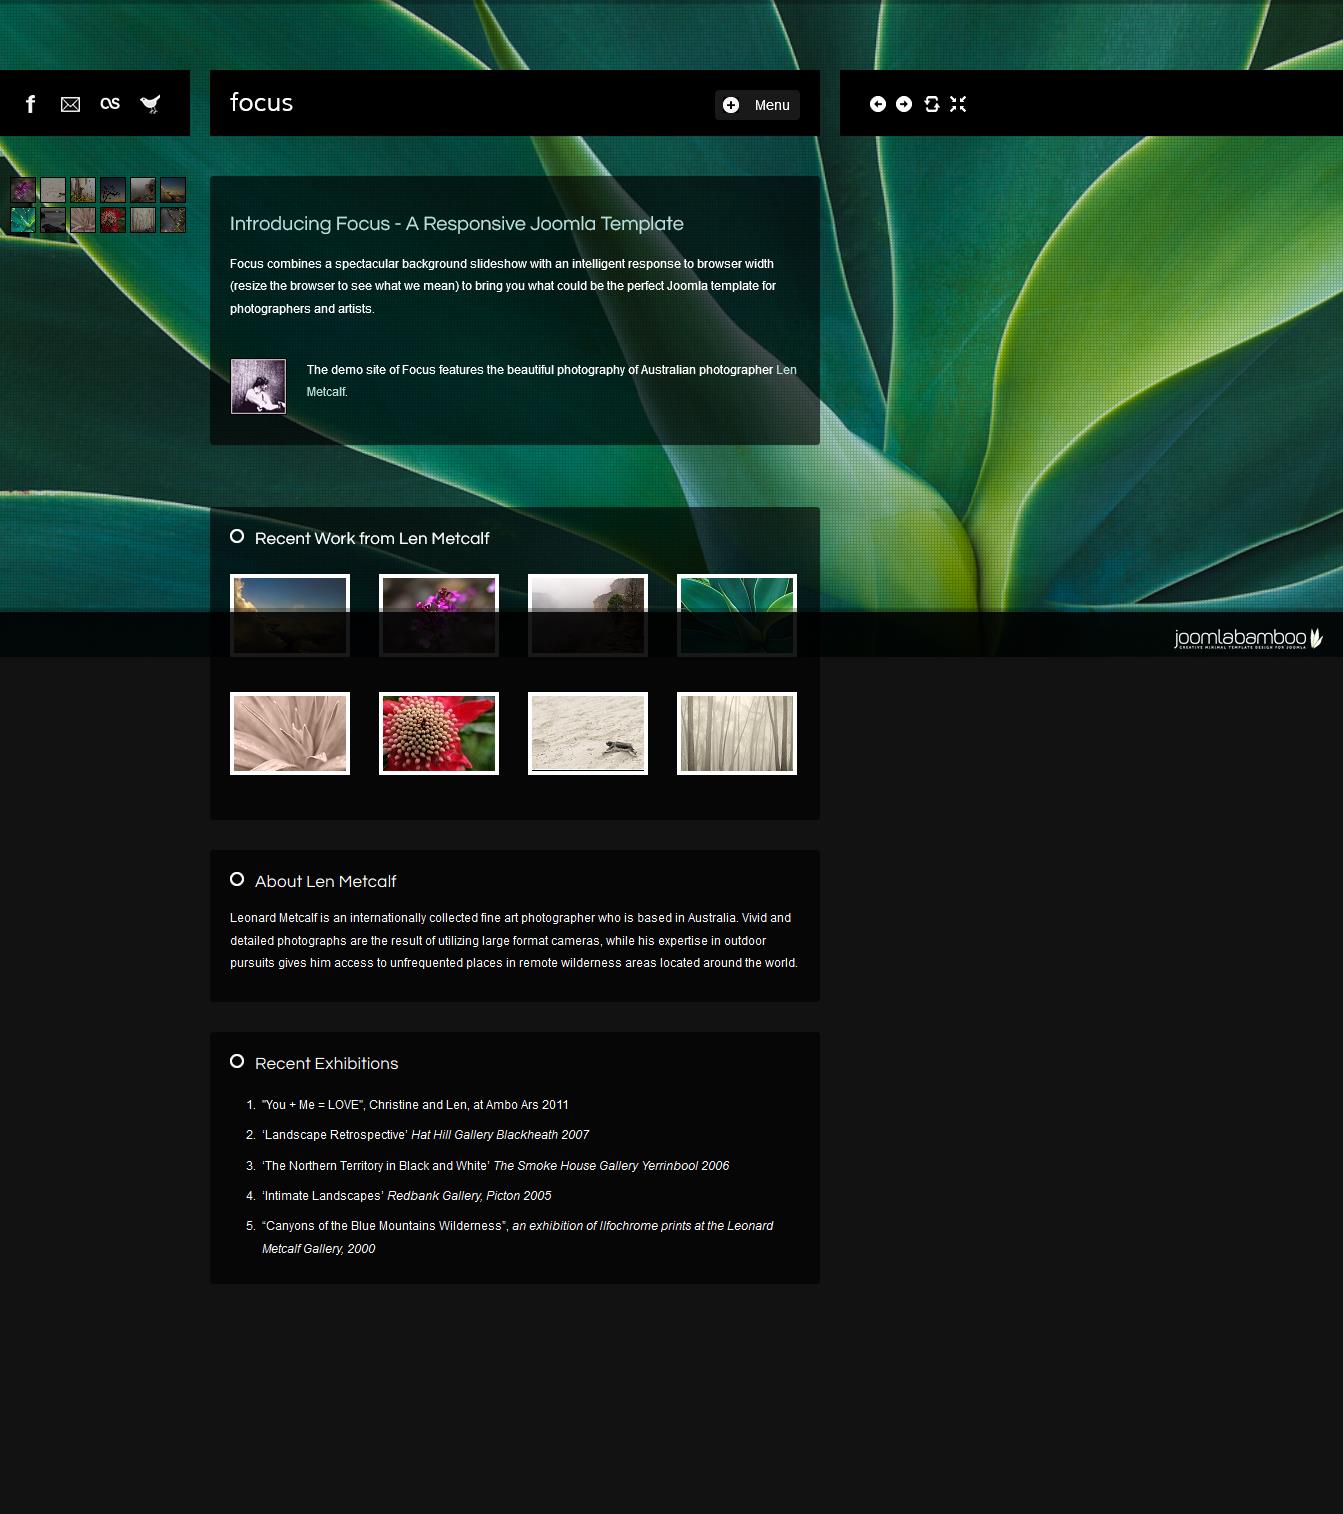Click the focus site logo

point(261,103)
